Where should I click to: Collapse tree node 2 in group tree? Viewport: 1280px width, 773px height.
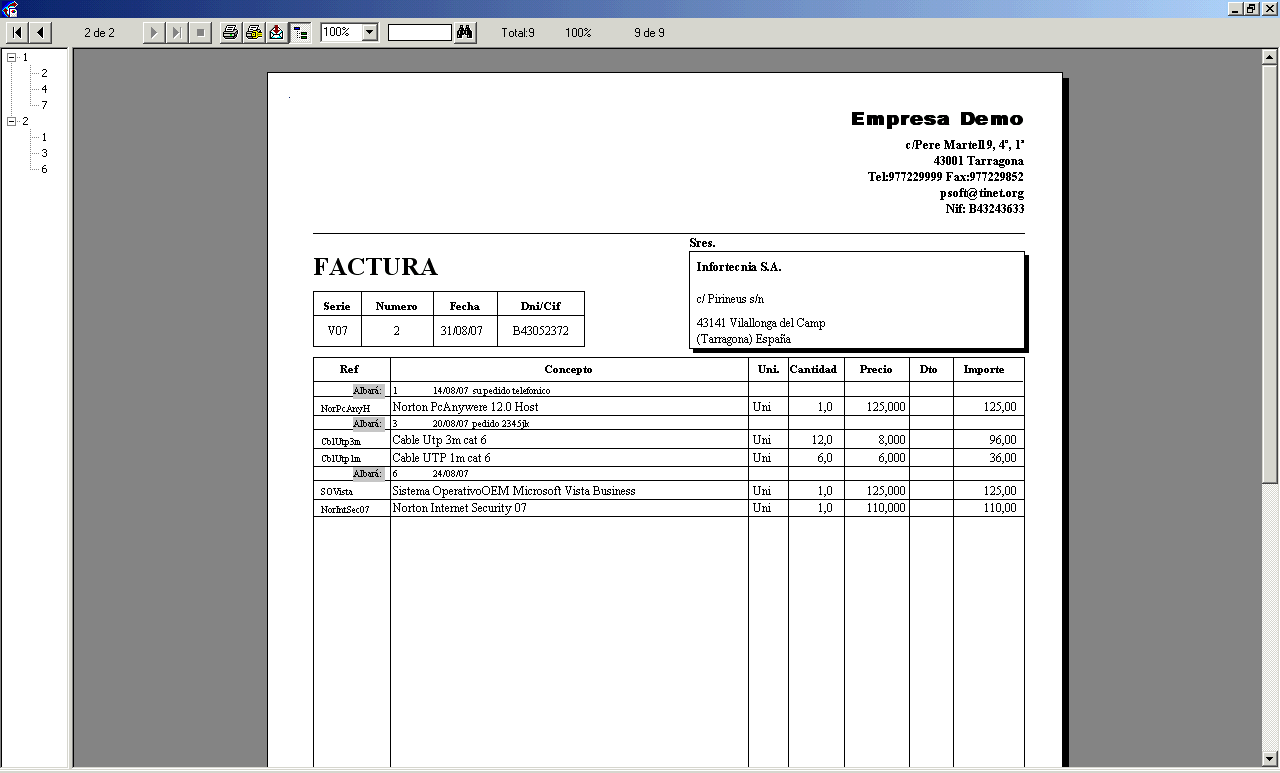pos(12,121)
